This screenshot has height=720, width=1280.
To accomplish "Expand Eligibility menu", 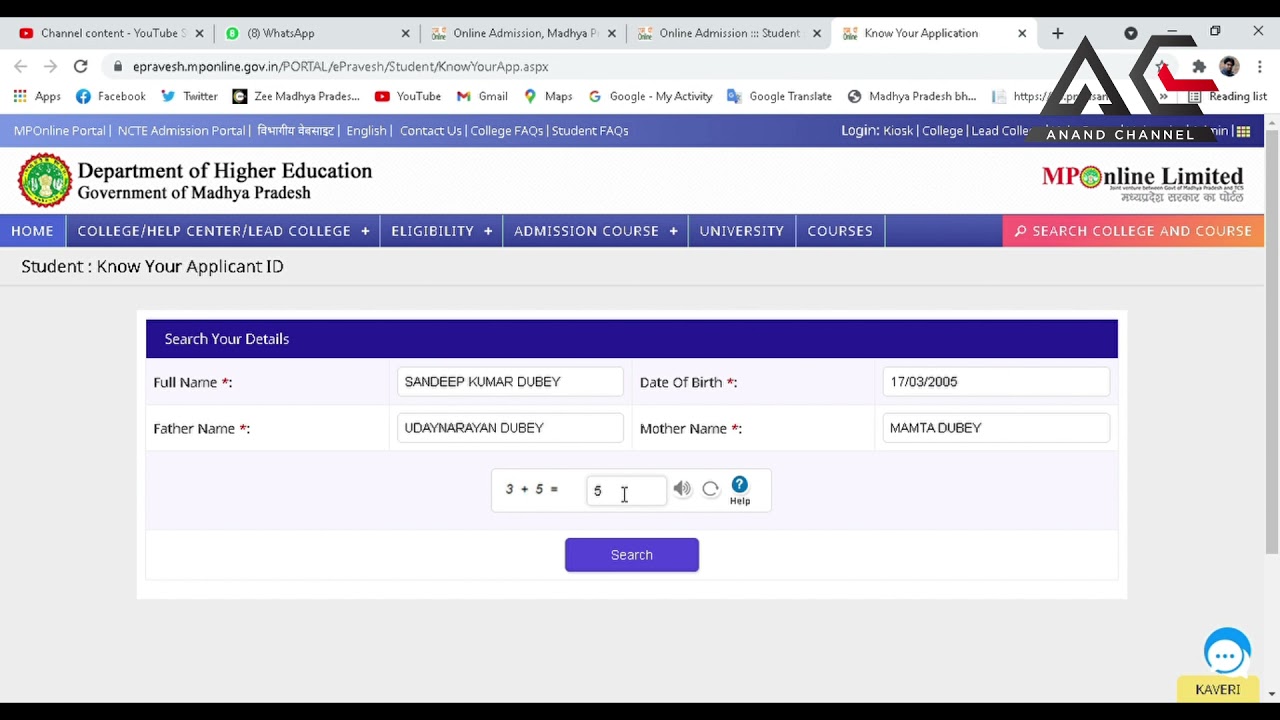I will (x=441, y=231).
